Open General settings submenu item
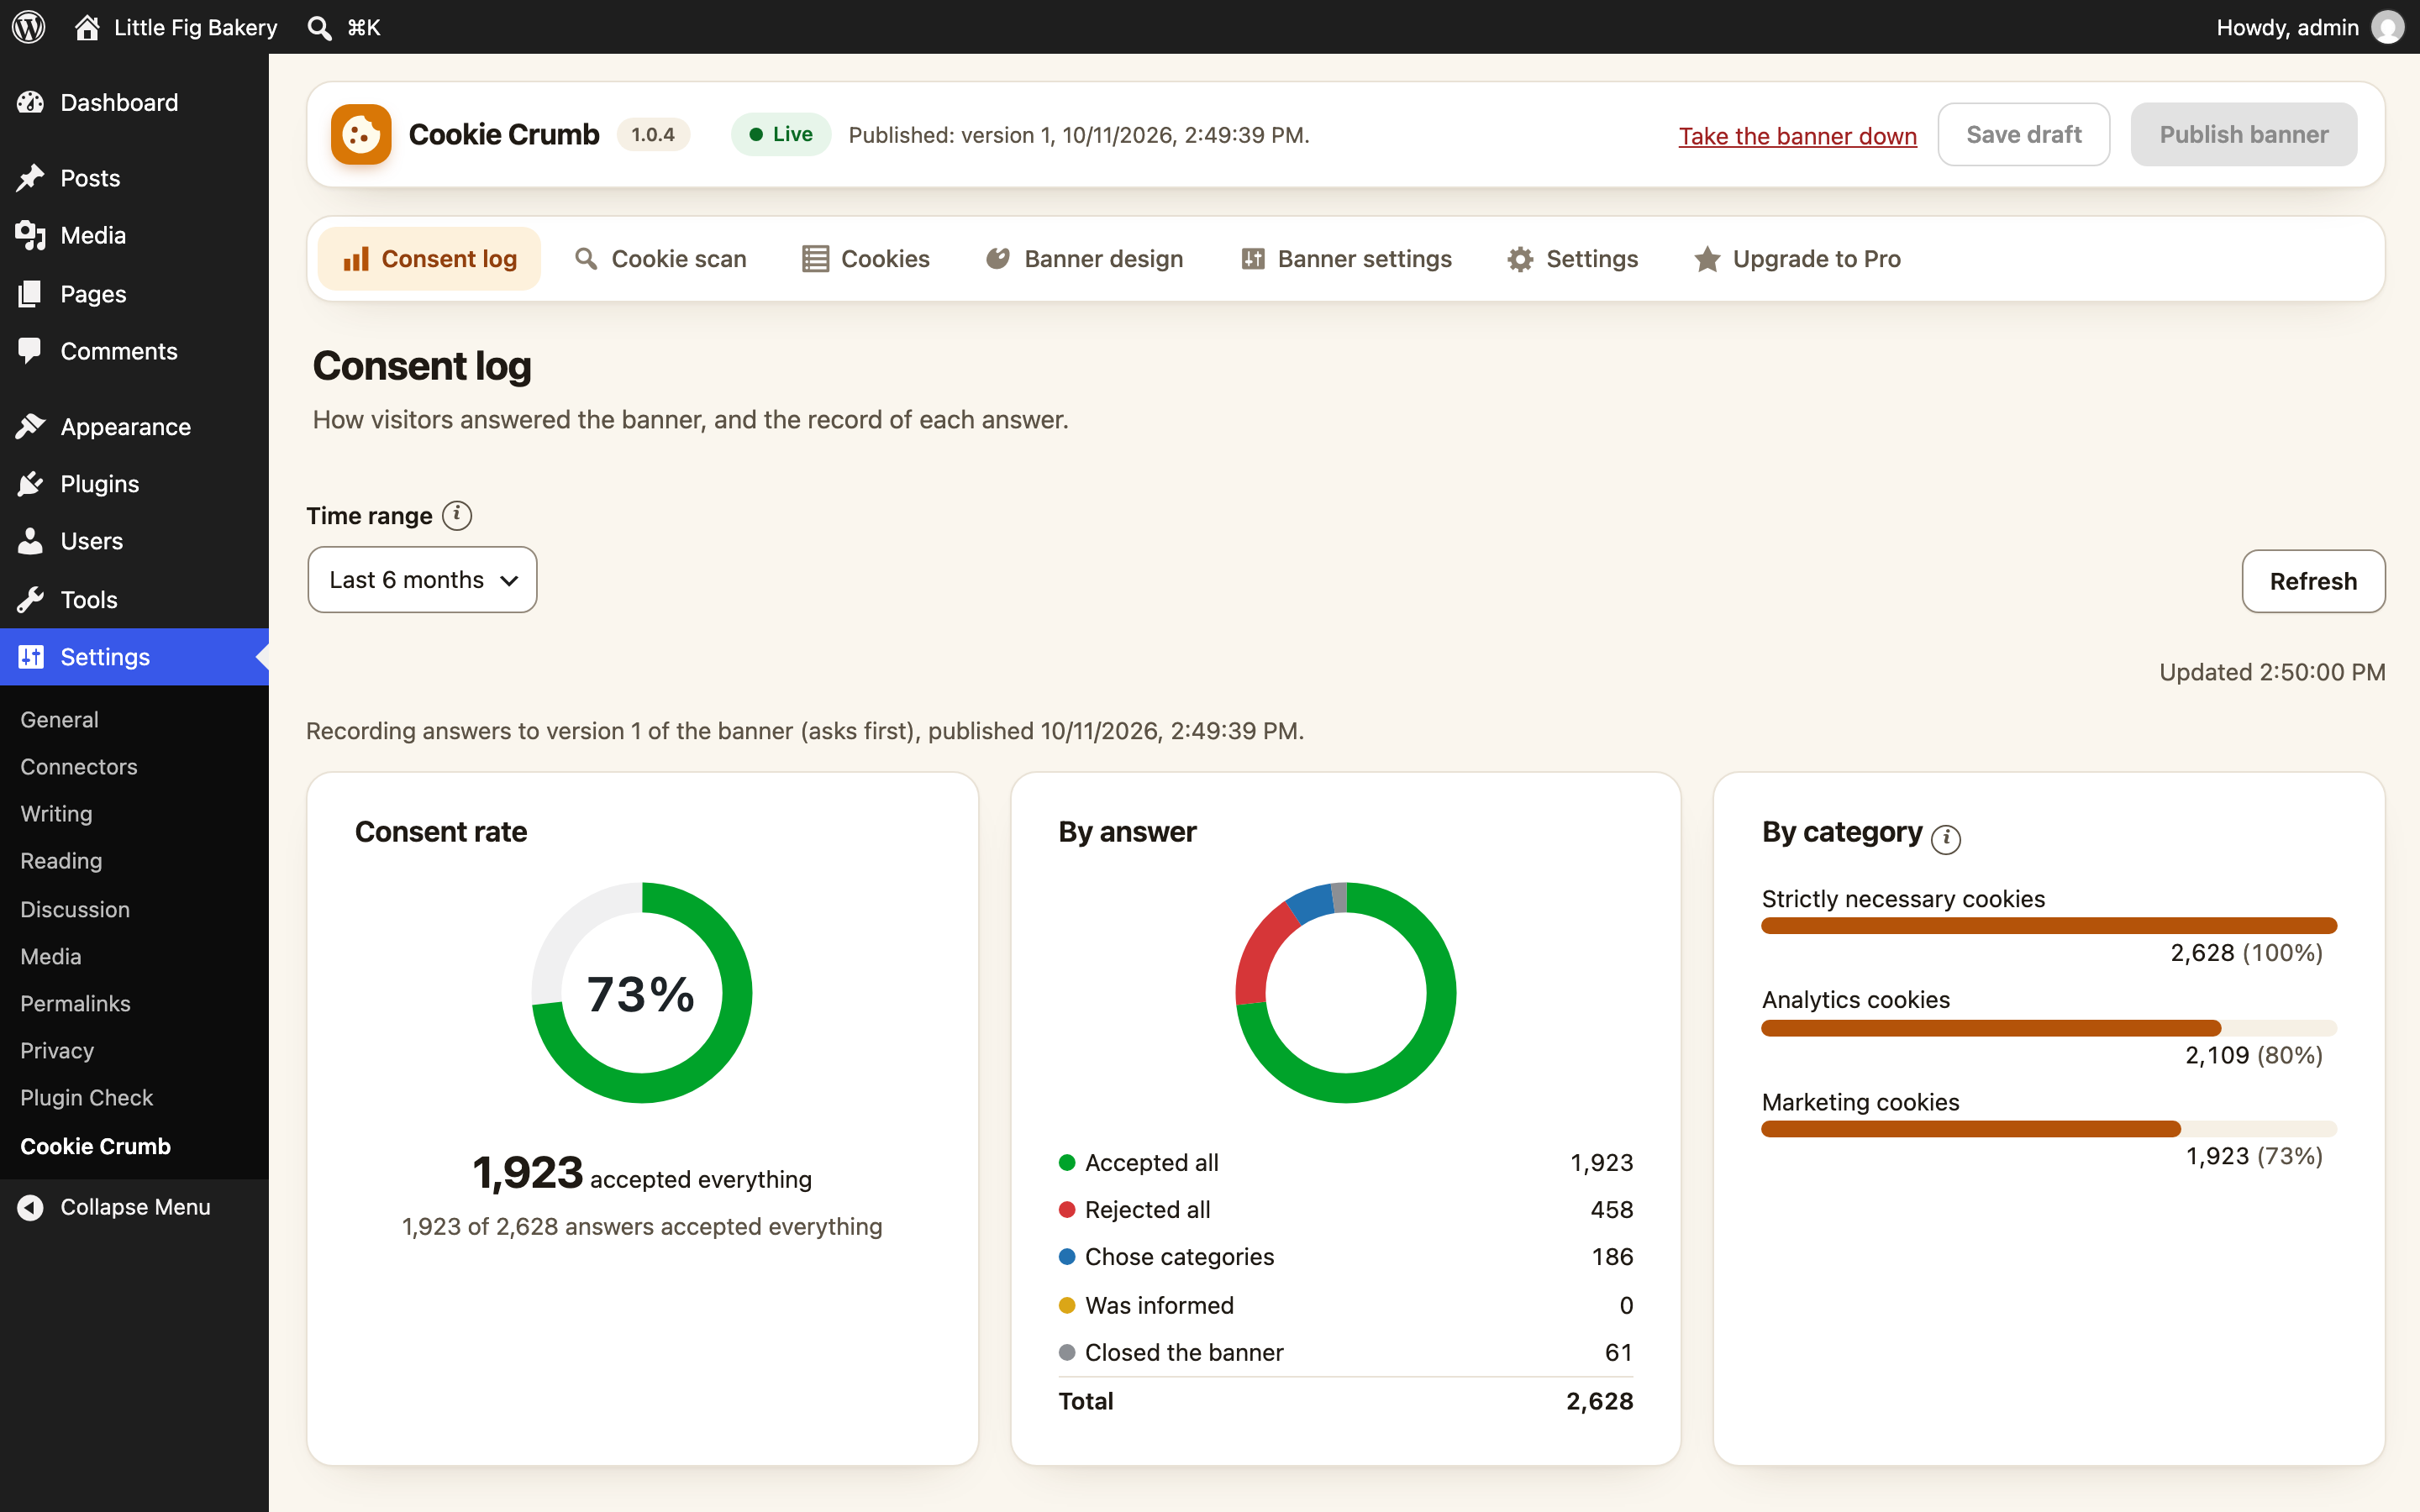 59,719
